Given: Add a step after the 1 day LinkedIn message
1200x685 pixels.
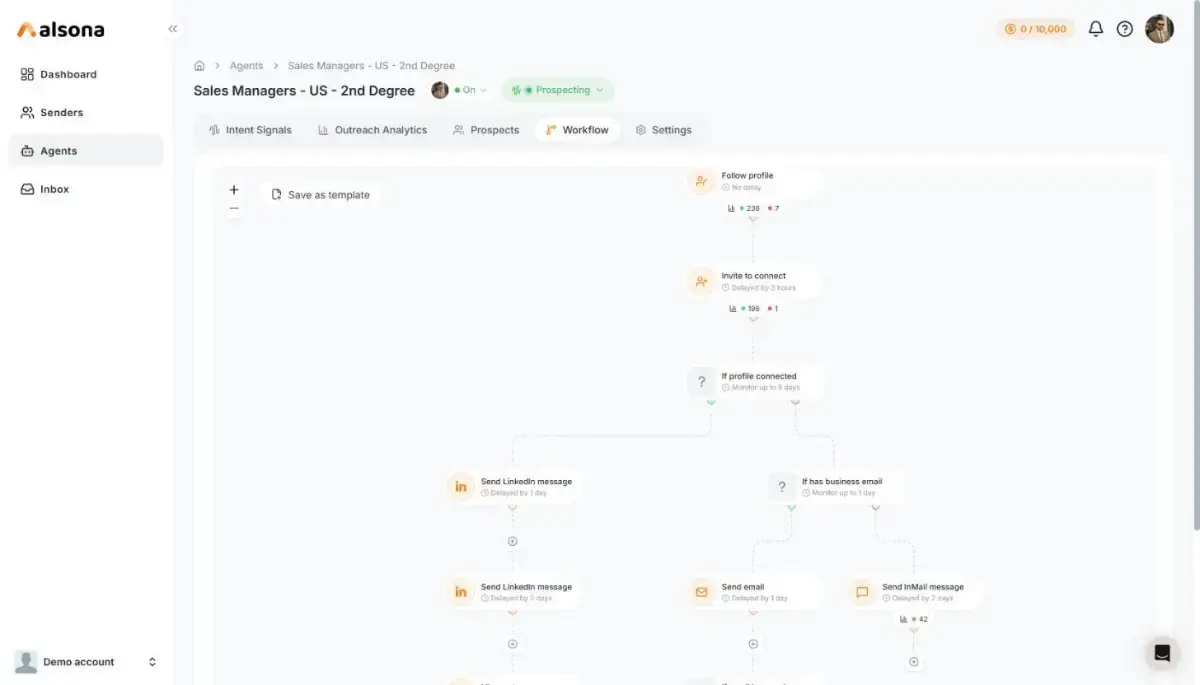Looking at the screenshot, I should (x=512, y=541).
